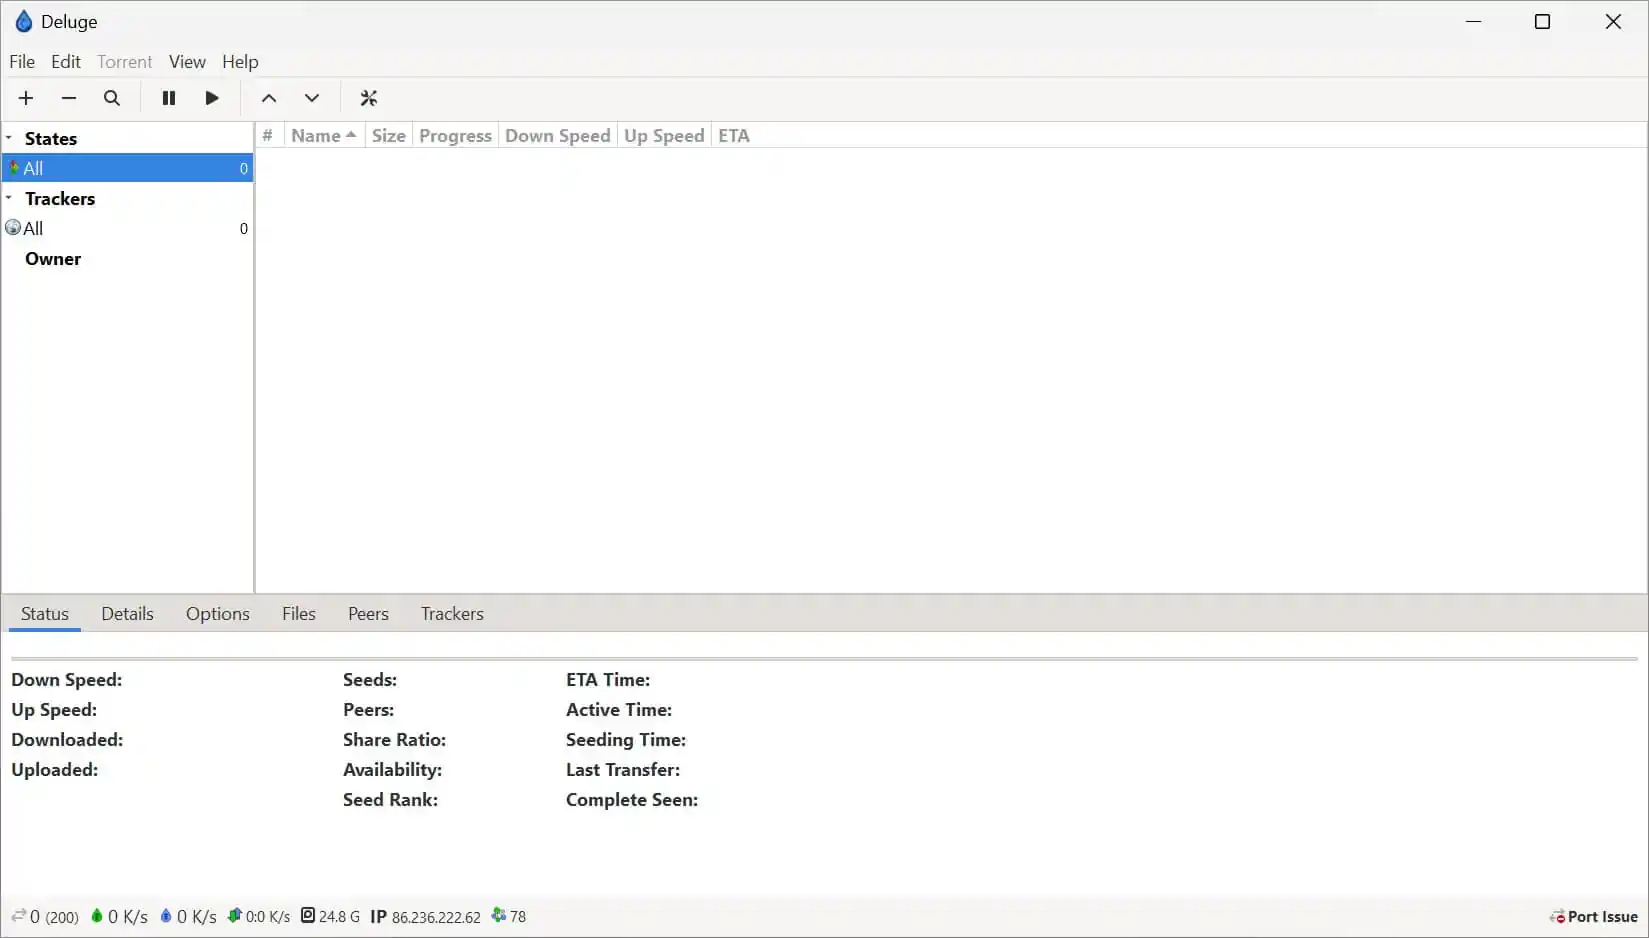Click the external IP address status item
This screenshot has height=938, width=1649.
coord(425,916)
